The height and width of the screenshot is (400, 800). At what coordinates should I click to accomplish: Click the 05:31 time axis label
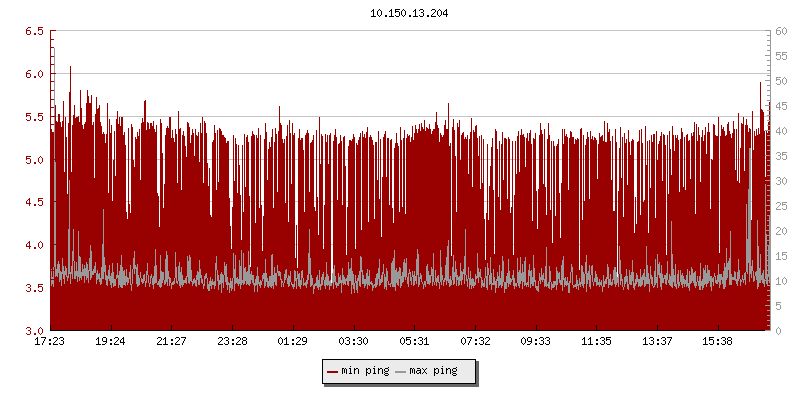pyautogui.click(x=414, y=341)
